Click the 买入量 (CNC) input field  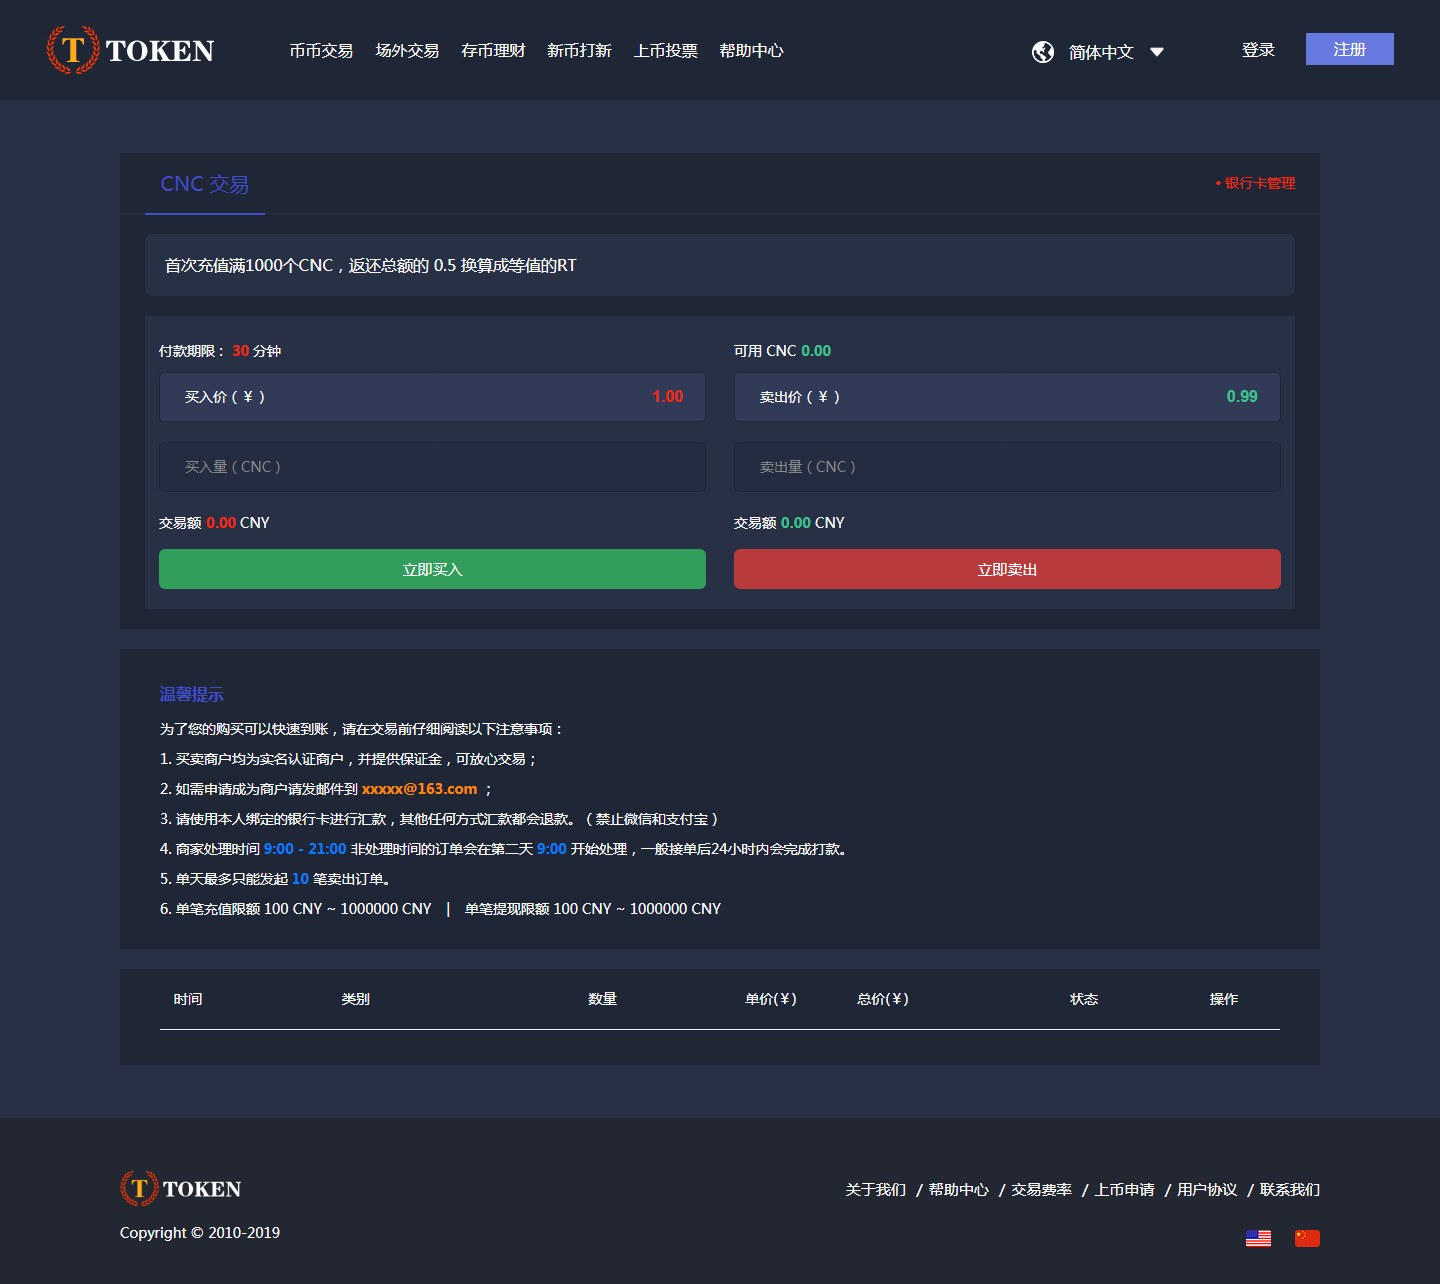pos(432,467)
